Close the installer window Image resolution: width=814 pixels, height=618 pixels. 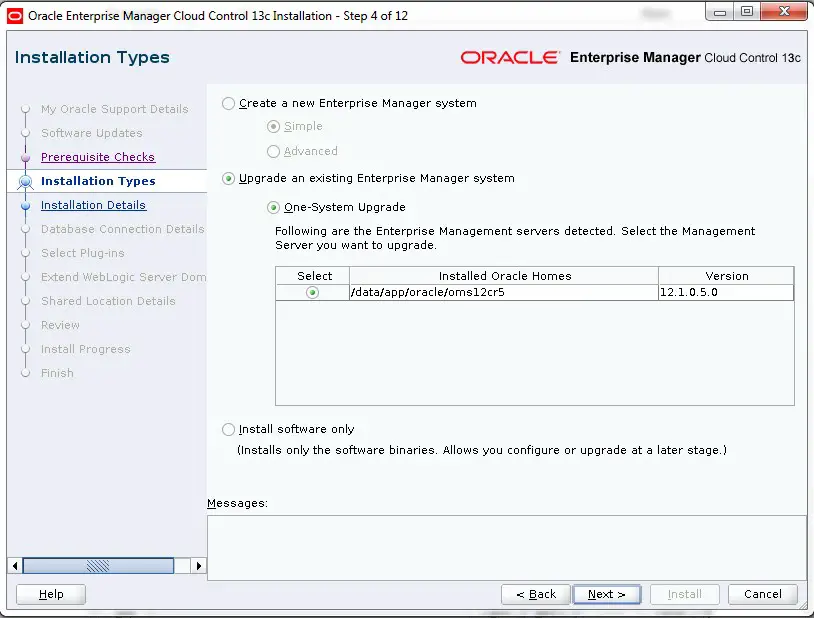click(784, 11)
